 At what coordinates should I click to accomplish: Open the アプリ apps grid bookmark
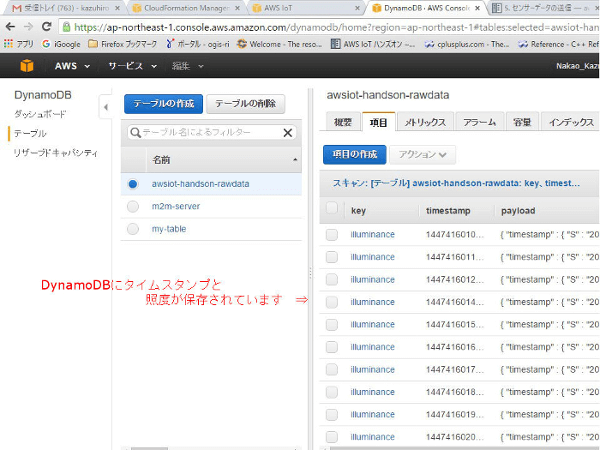coord(18,44)
